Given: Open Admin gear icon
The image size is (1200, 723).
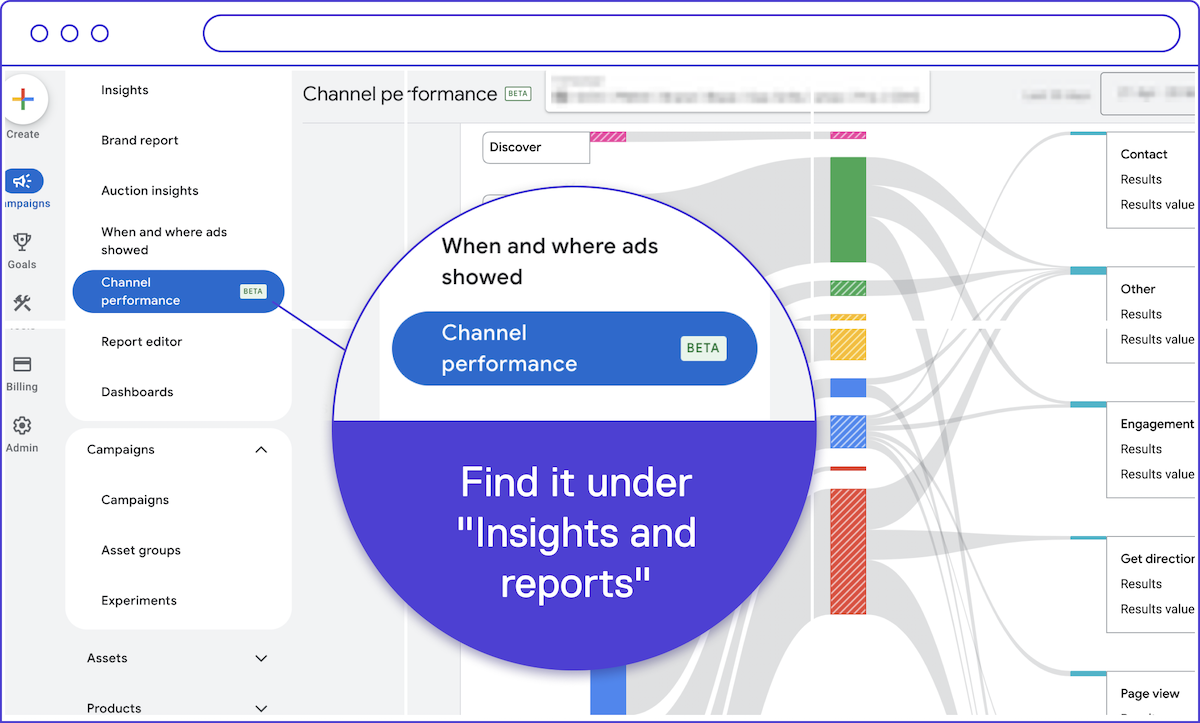Looking at the screenshot, I should [22, 426].
